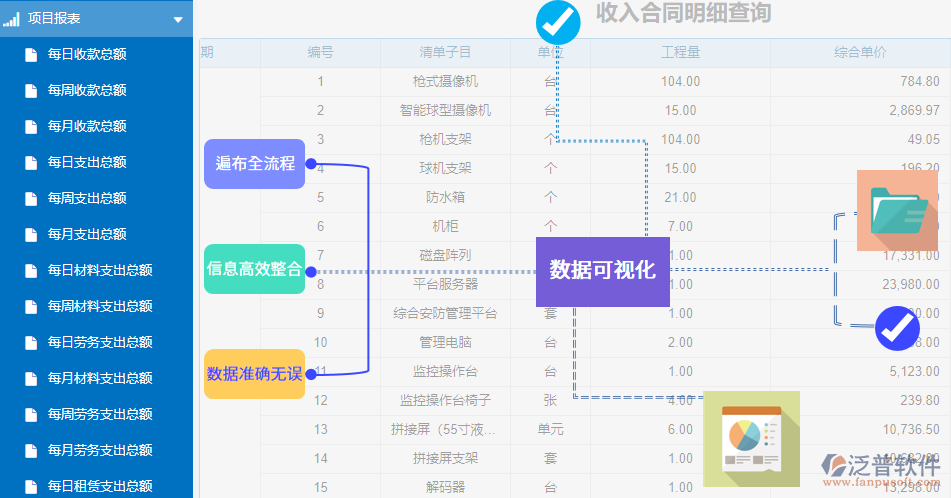Click the document icon beside 每日收款总额
Screen dimensions: 951x498
31,54
